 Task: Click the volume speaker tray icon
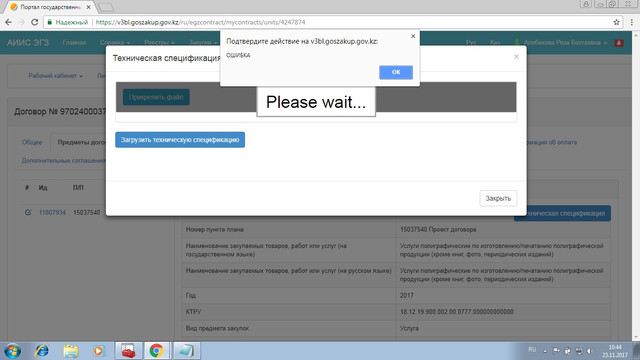pyautogui.click(x=590, y=351)
